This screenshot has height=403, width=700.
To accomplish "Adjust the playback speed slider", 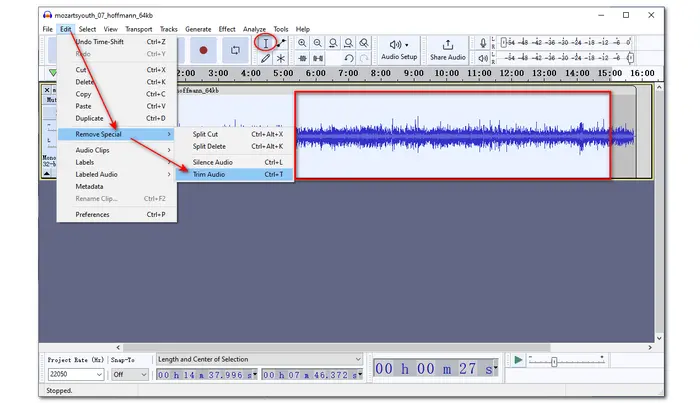I will pos(554,361).
